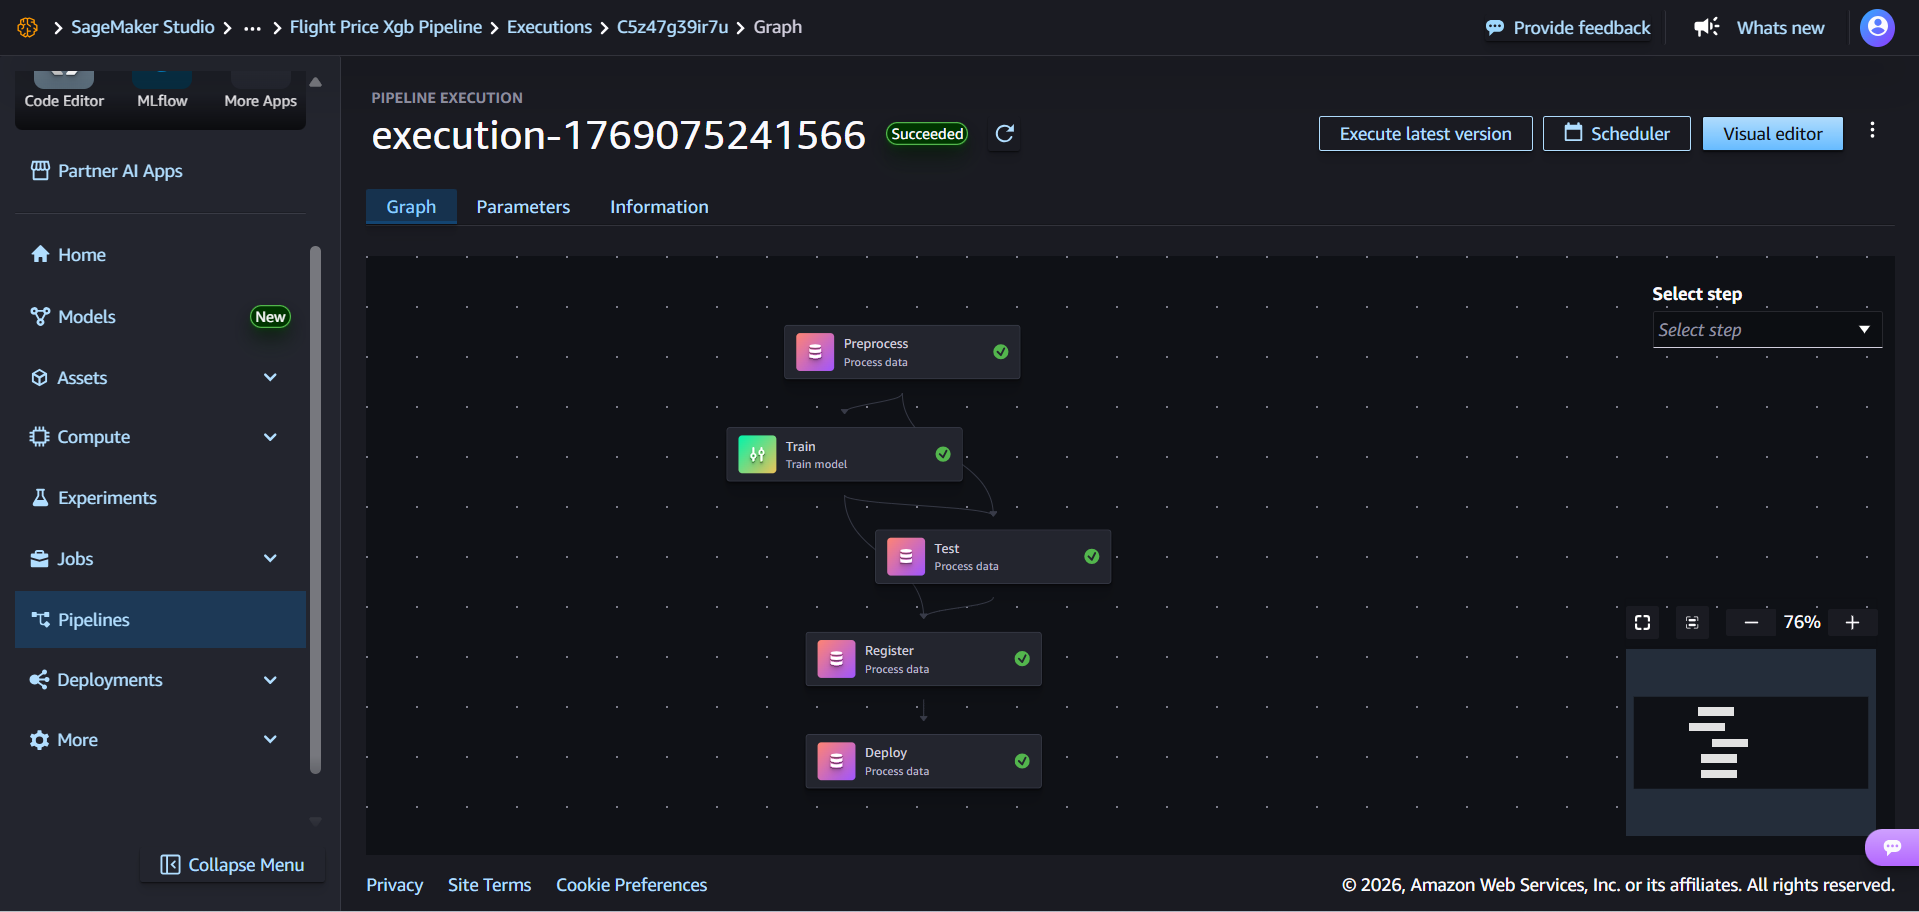Expand the Compute sidebar section

coord(269,438)
